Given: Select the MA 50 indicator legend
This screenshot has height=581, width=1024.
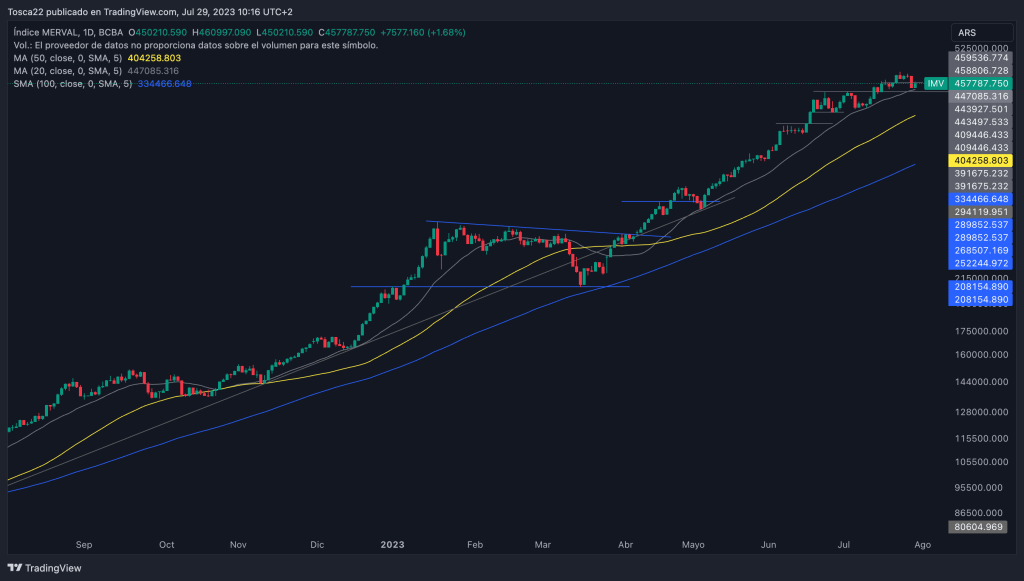Looking at the screenshot, I should click(x=68, y=58).
